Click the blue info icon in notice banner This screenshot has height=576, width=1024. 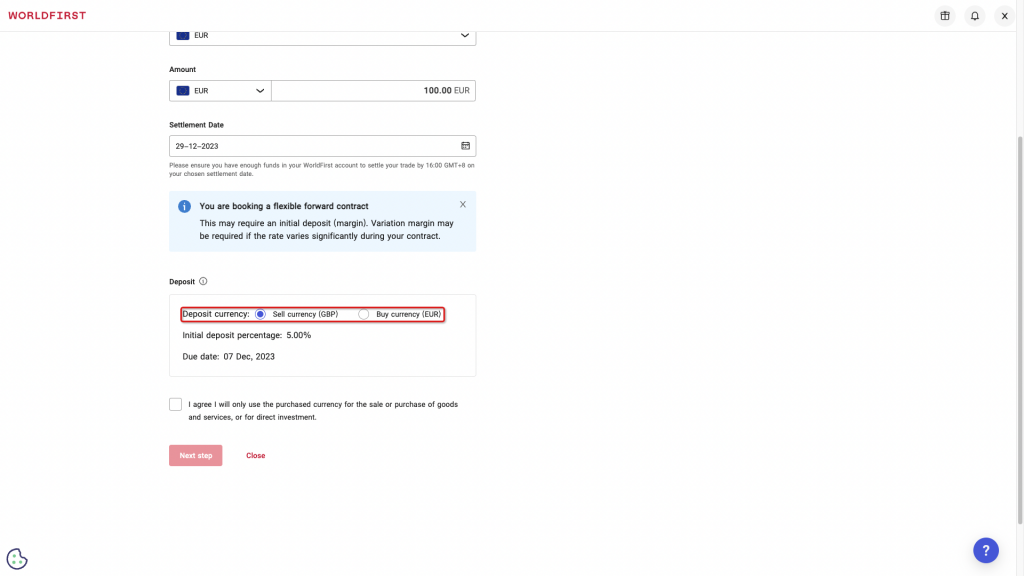[x=184, y=206]
